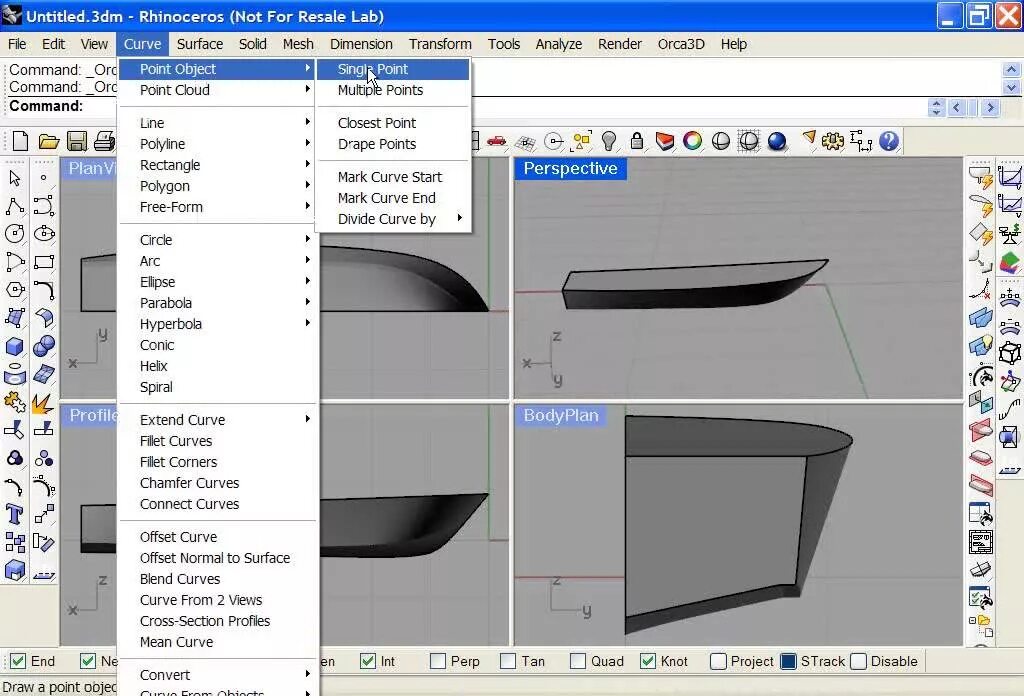
Task: Open the Orca3D menu
Action: pyautogui.click(x=681, y=44)
